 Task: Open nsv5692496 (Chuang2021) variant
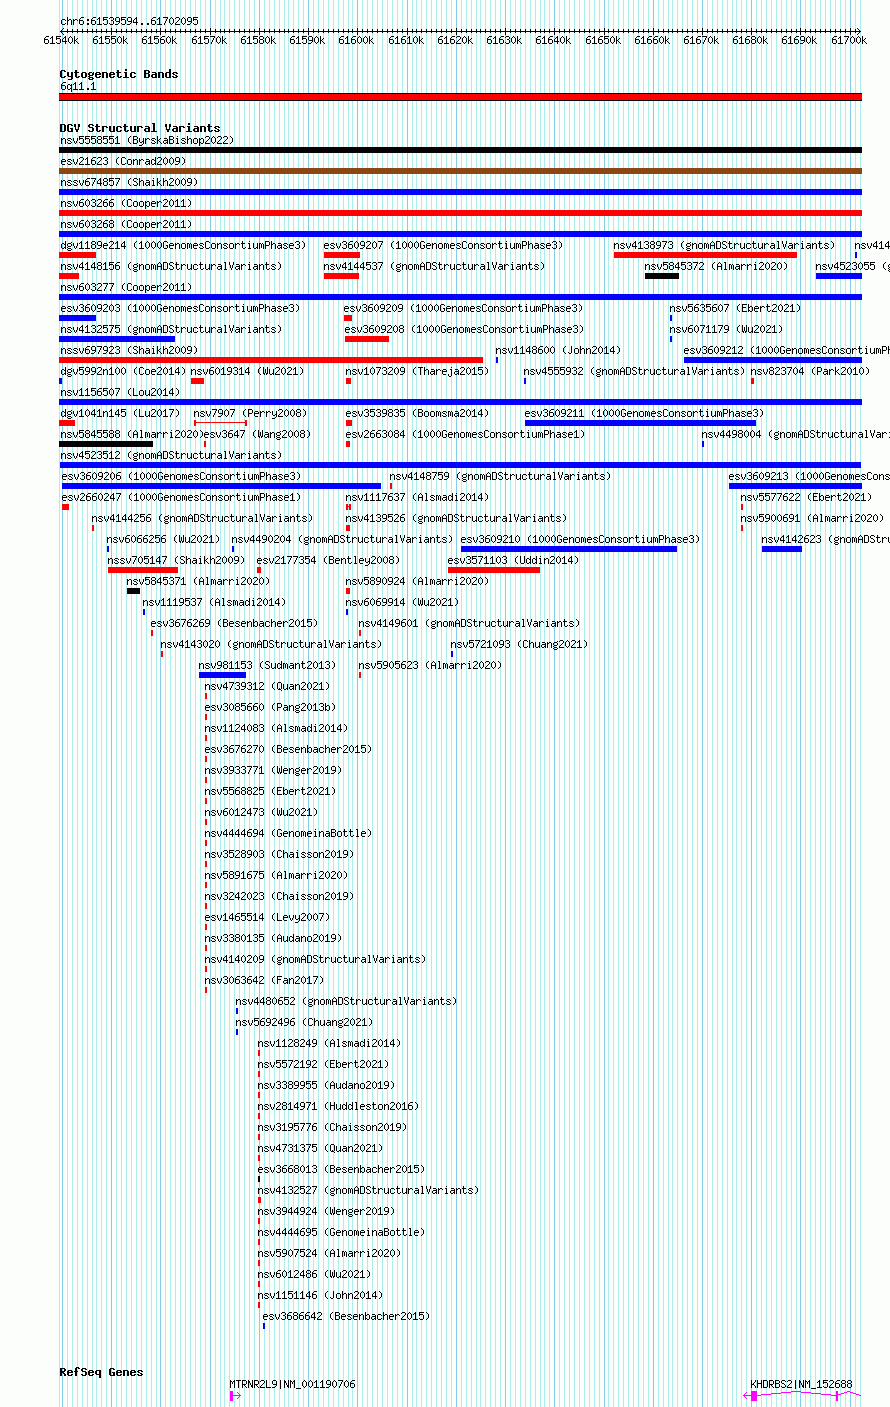click(304, 1022)
